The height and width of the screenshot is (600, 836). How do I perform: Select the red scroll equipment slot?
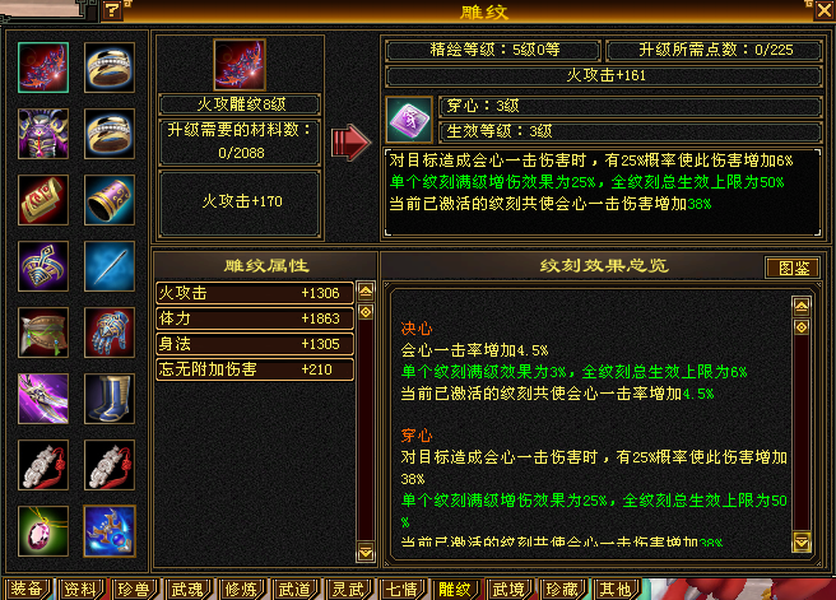point(43,199)
